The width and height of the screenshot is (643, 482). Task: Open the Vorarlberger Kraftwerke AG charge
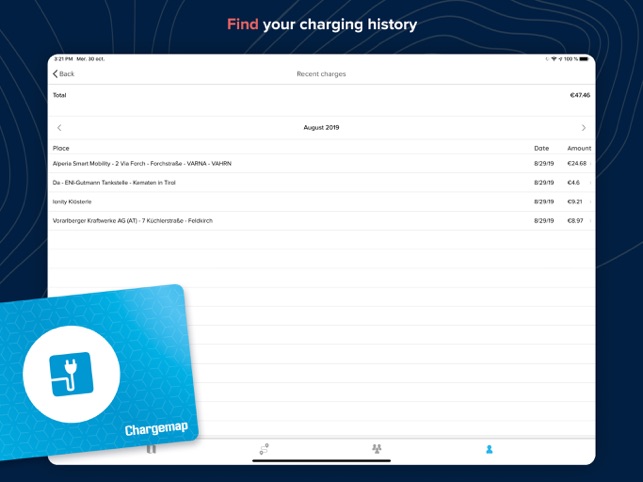[x=322, y=221]
